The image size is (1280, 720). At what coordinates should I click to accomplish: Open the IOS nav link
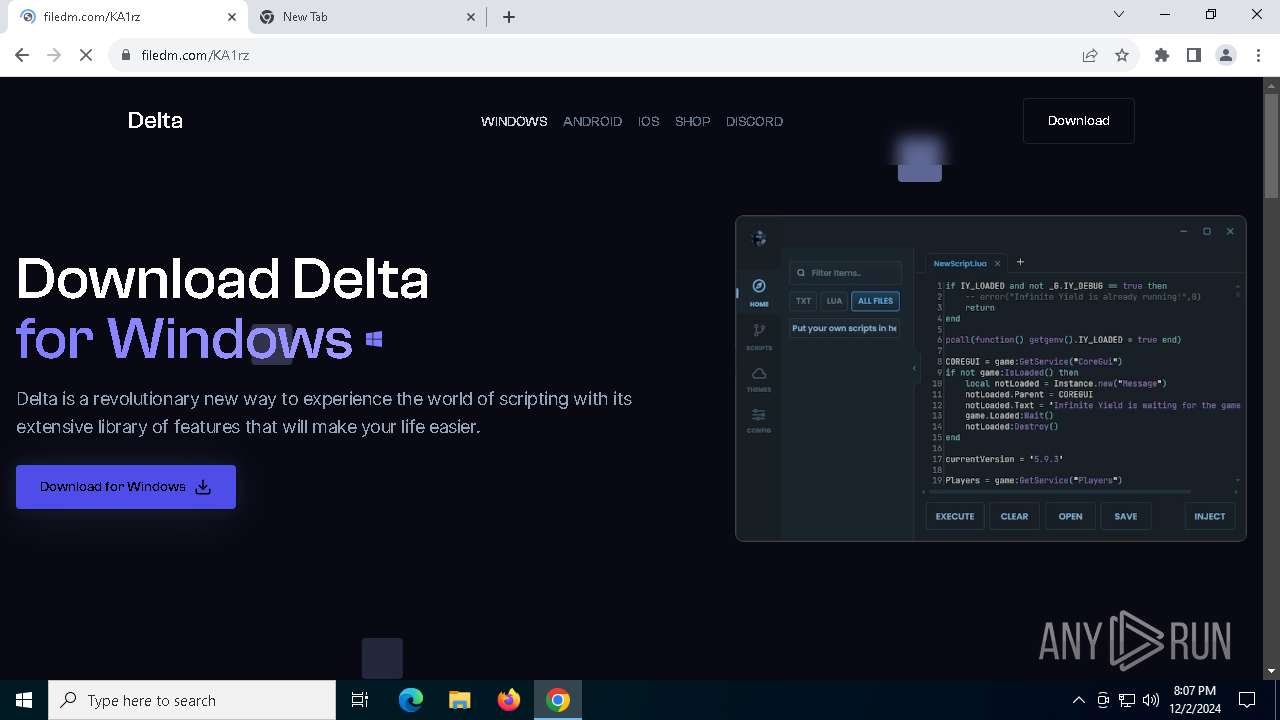649,121
